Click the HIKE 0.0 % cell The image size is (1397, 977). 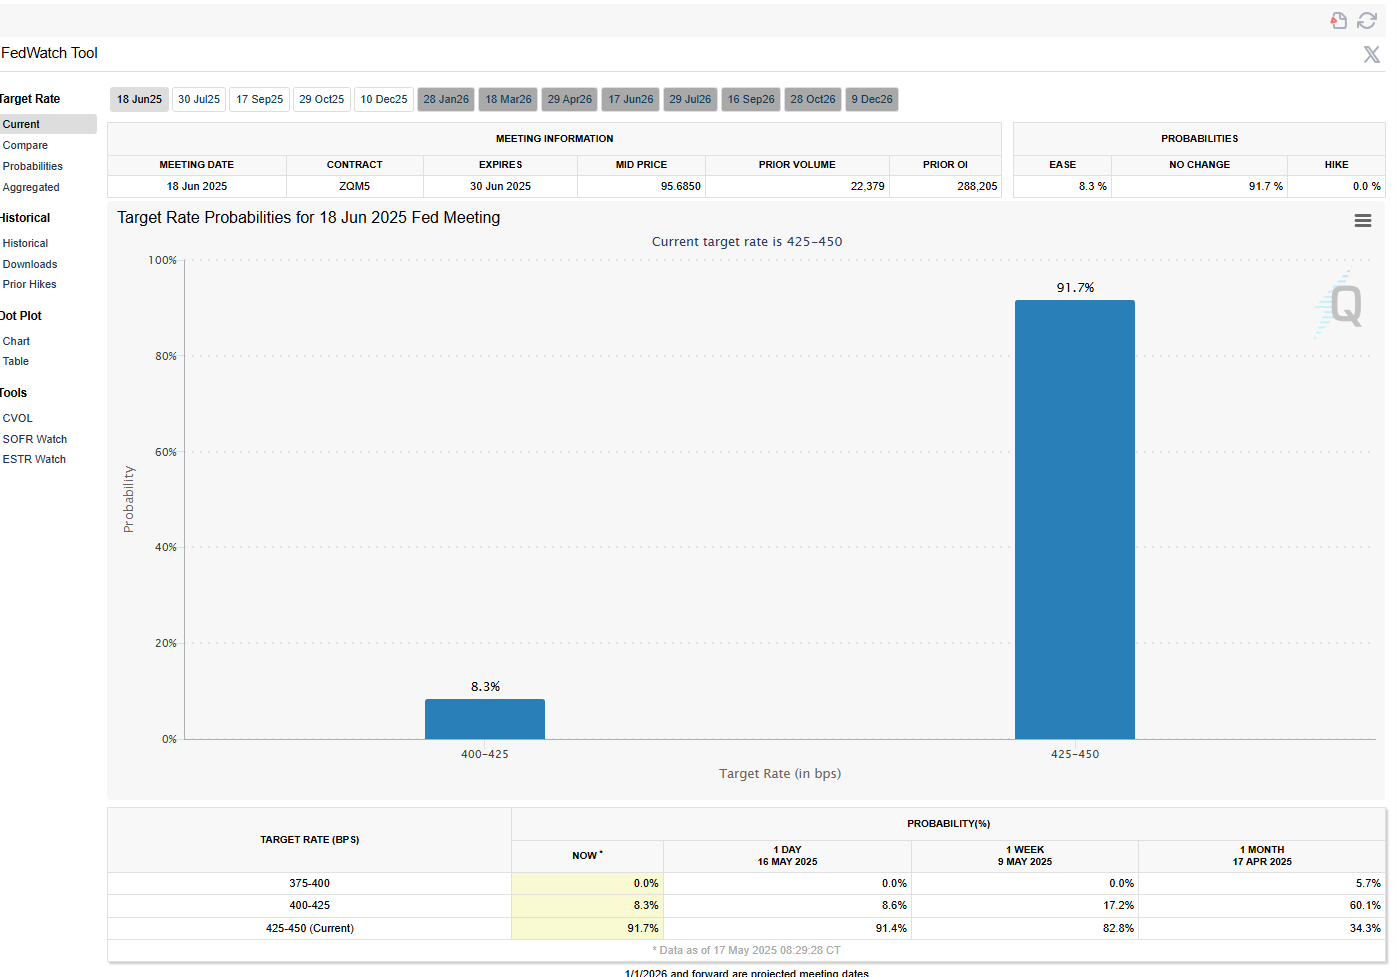pyautogui.click(x=1336, y=186)
